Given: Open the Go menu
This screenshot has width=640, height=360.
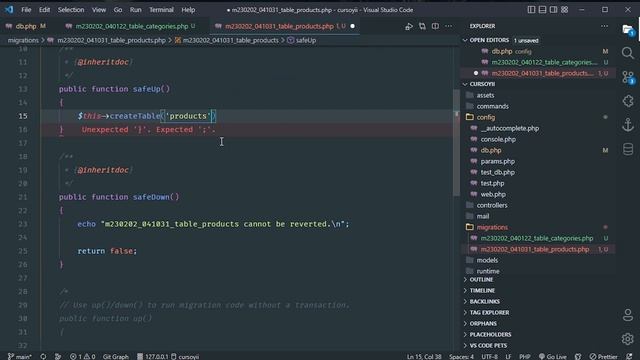Looking at the screenshot, I should 118,10.
